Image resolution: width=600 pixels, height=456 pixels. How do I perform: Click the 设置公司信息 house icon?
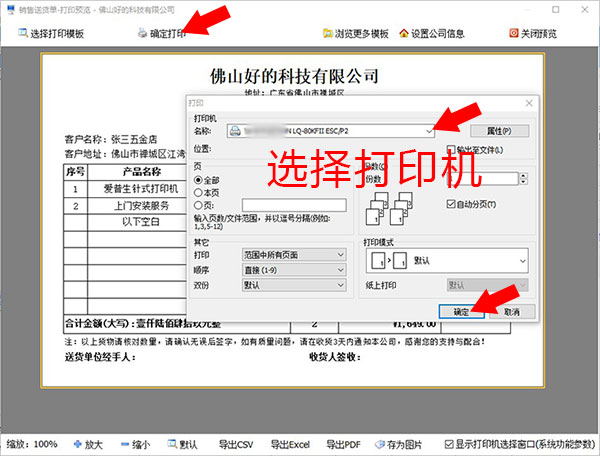click(404, 33)
